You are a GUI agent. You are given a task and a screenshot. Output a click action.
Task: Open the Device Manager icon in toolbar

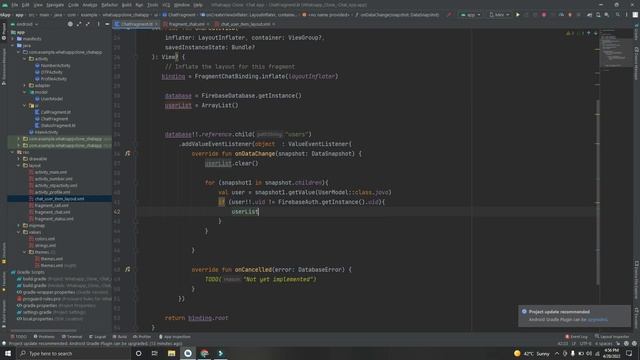coord(598,15)
